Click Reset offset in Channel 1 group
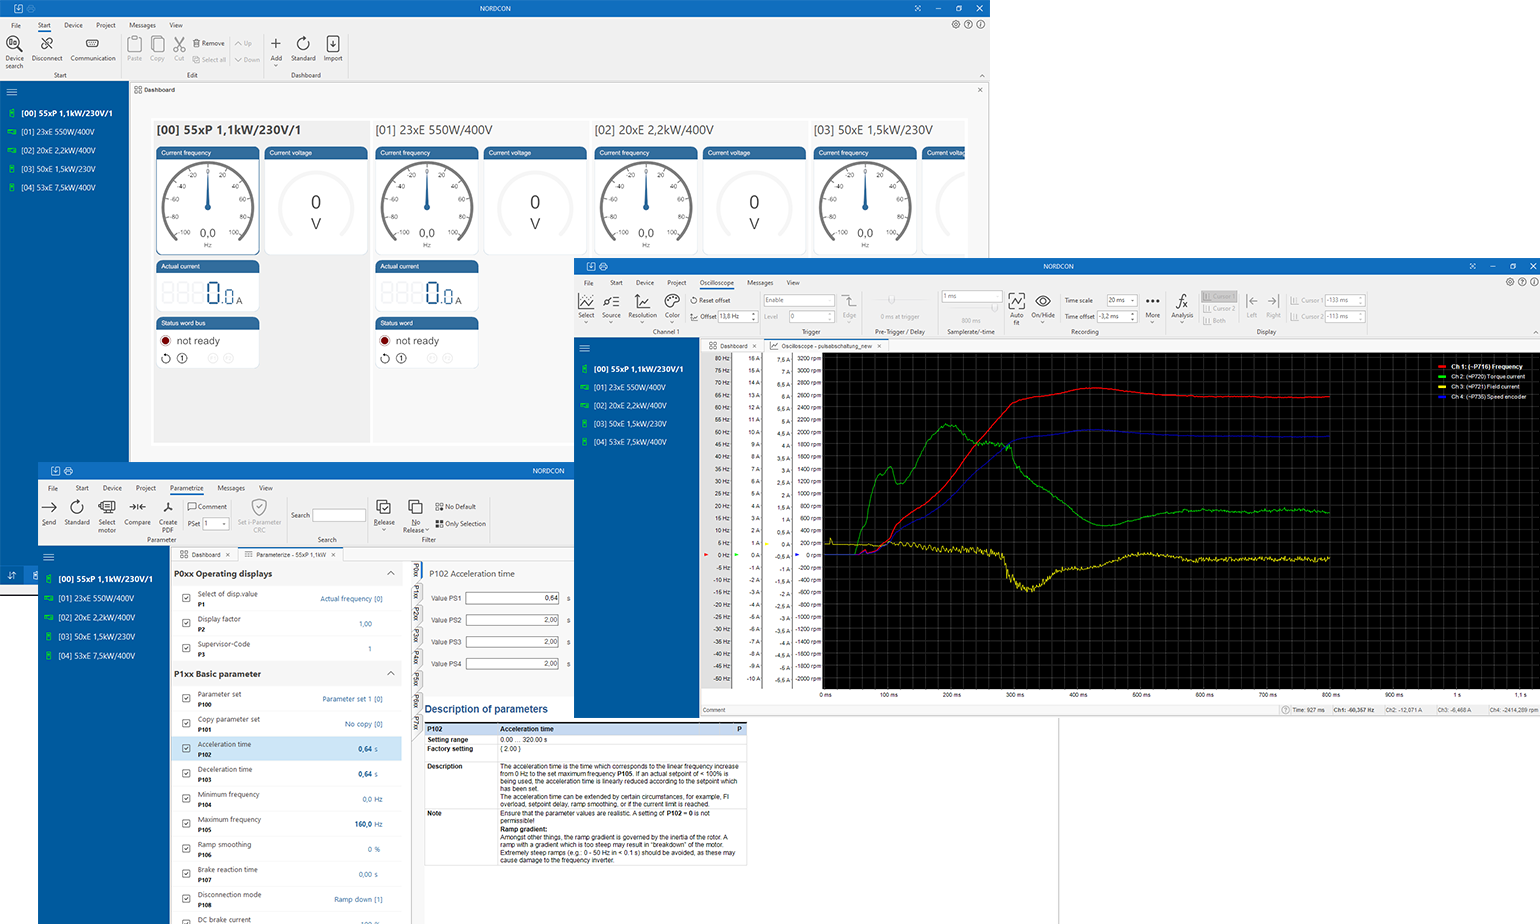 pos(711,300)
